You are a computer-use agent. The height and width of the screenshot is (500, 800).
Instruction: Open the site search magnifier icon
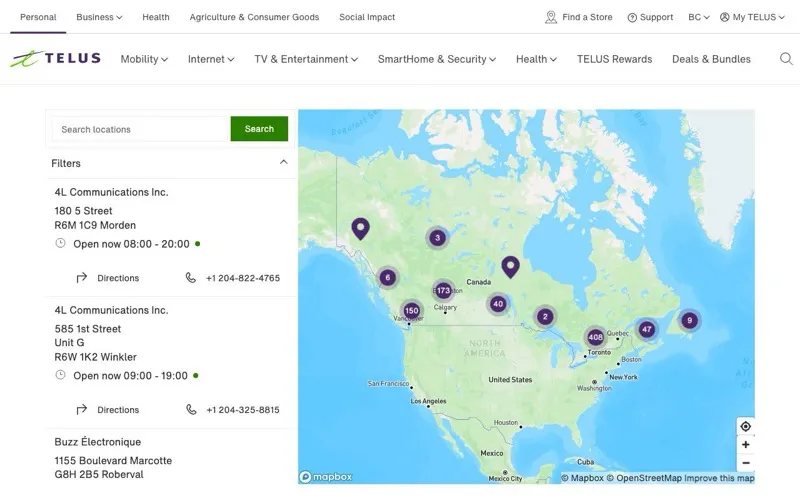coord(786,59)
